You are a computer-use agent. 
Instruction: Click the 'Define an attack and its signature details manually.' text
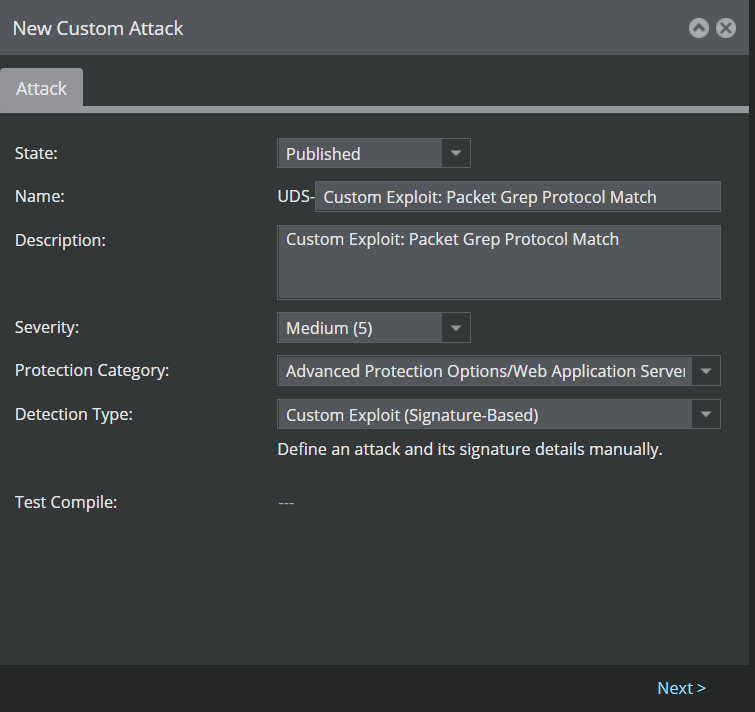click(x=470, y=449)
